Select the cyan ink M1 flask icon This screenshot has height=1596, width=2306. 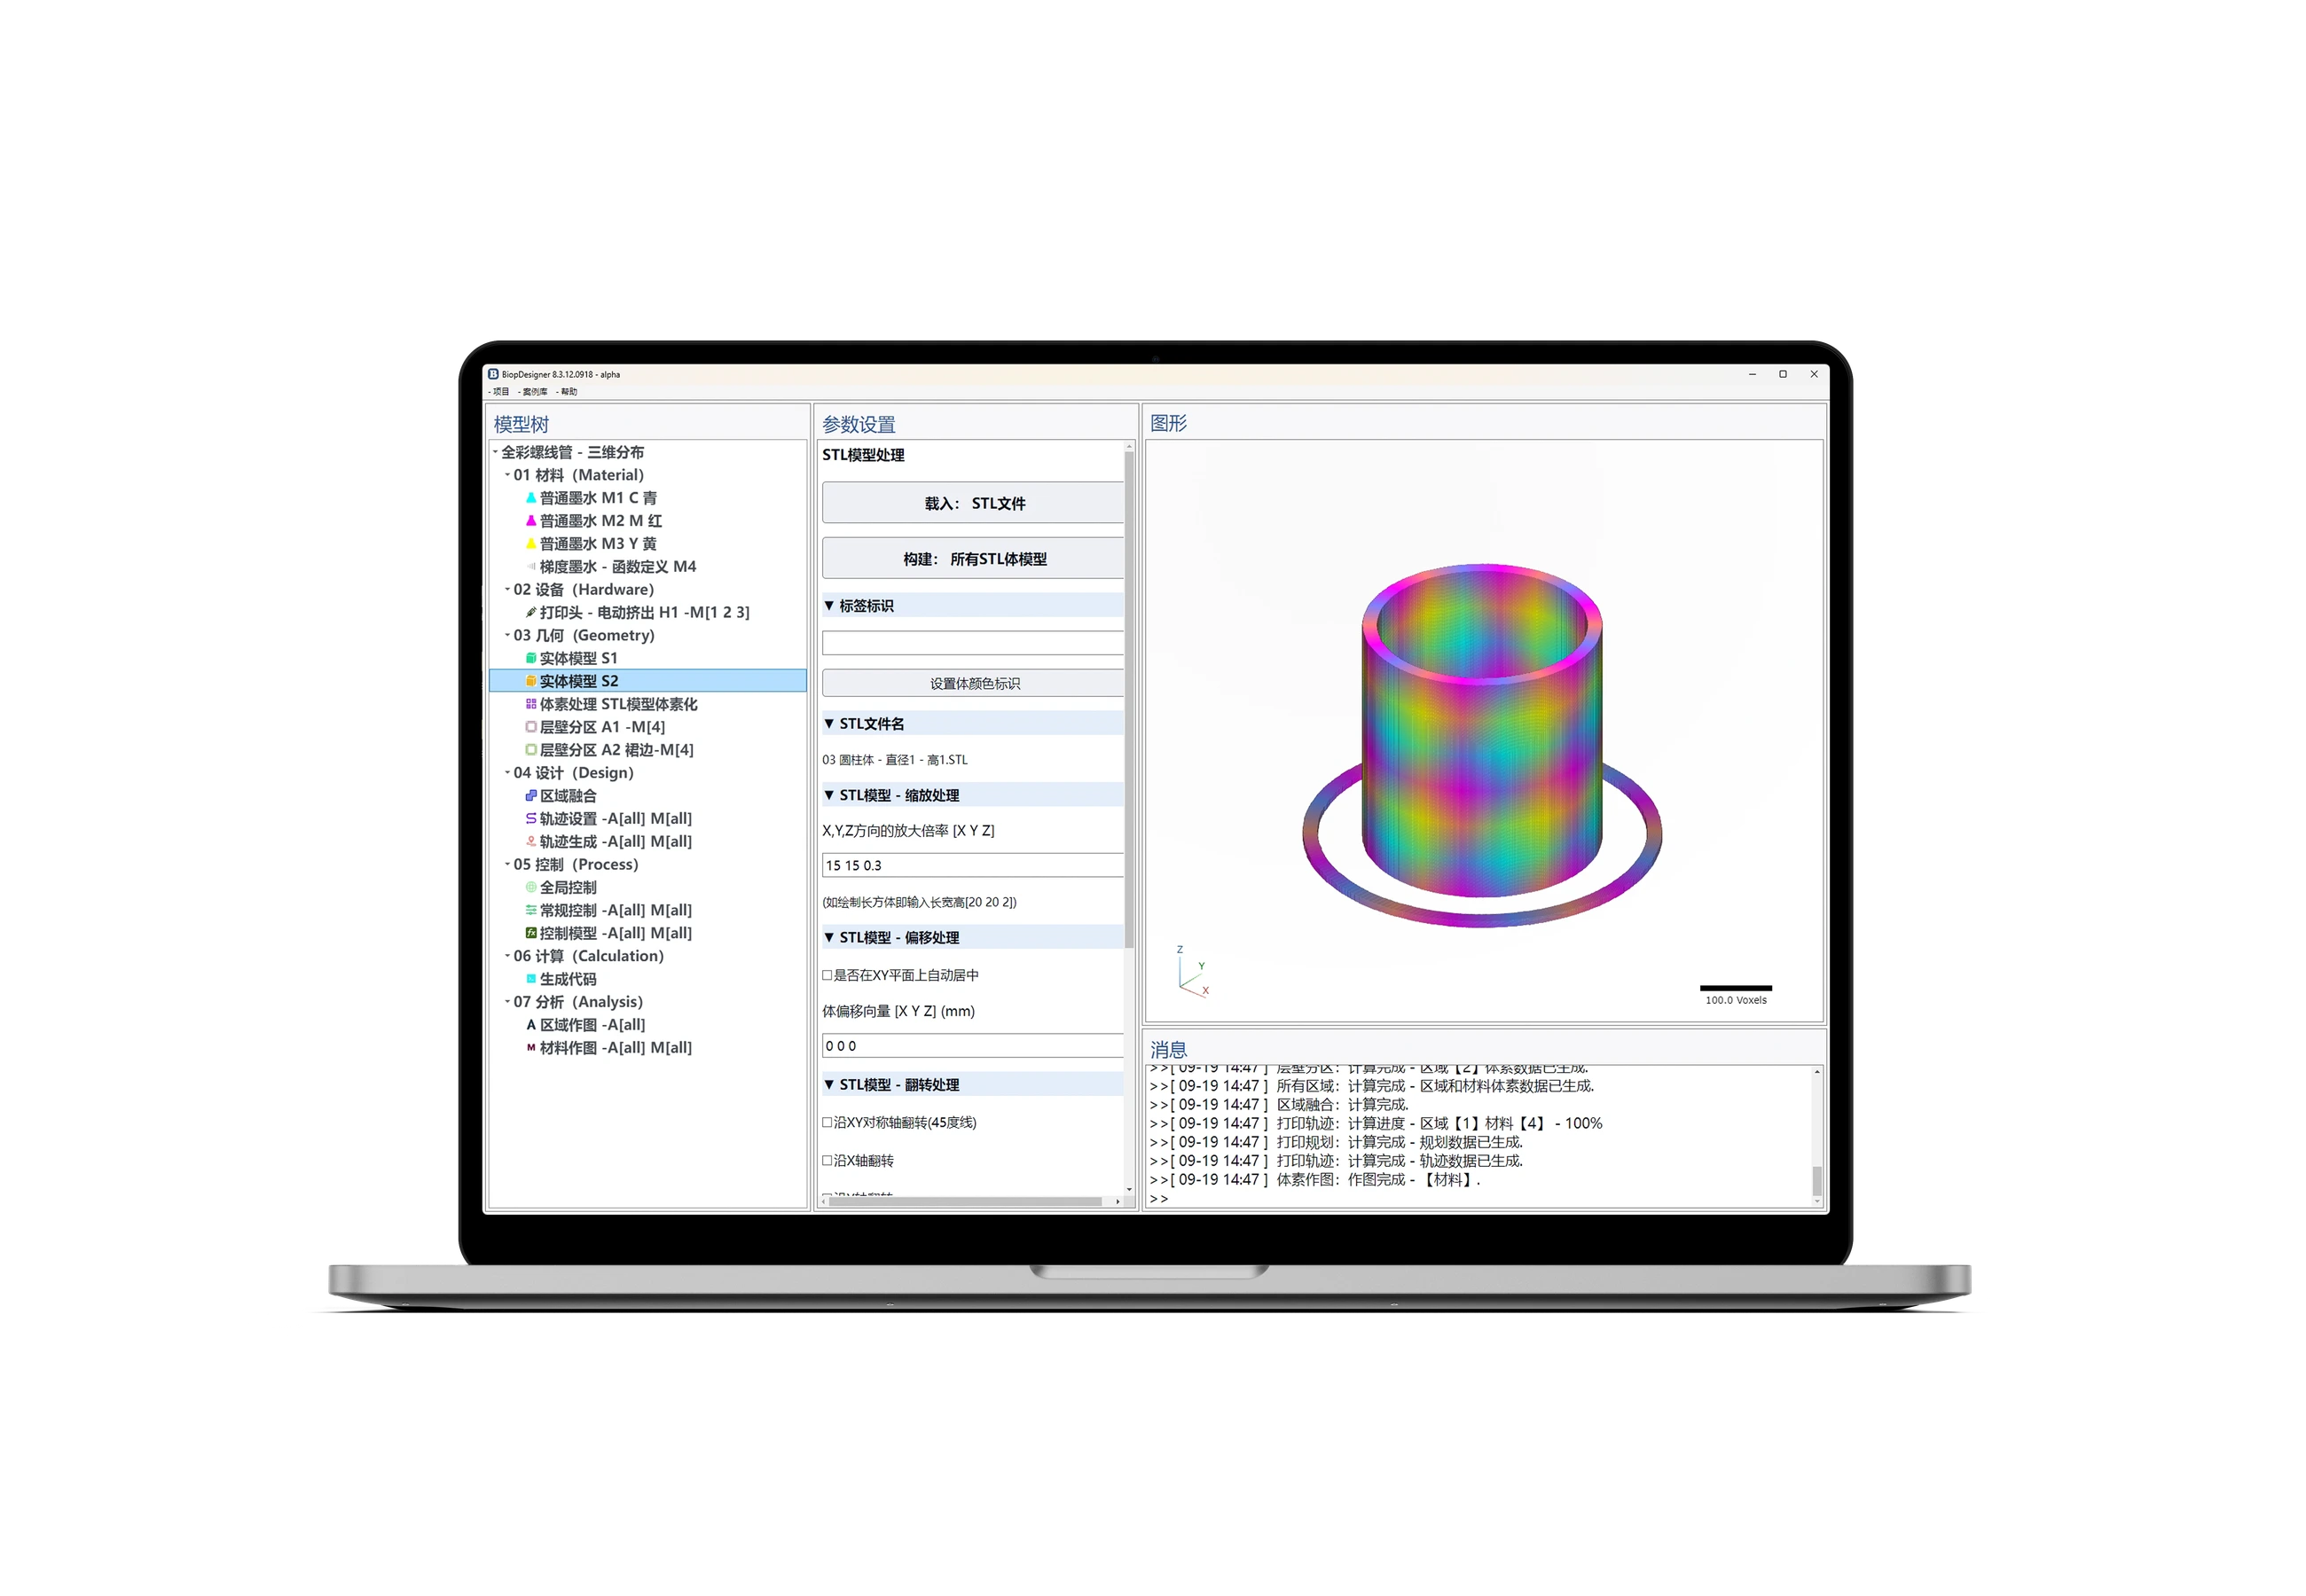coord(531,498)
